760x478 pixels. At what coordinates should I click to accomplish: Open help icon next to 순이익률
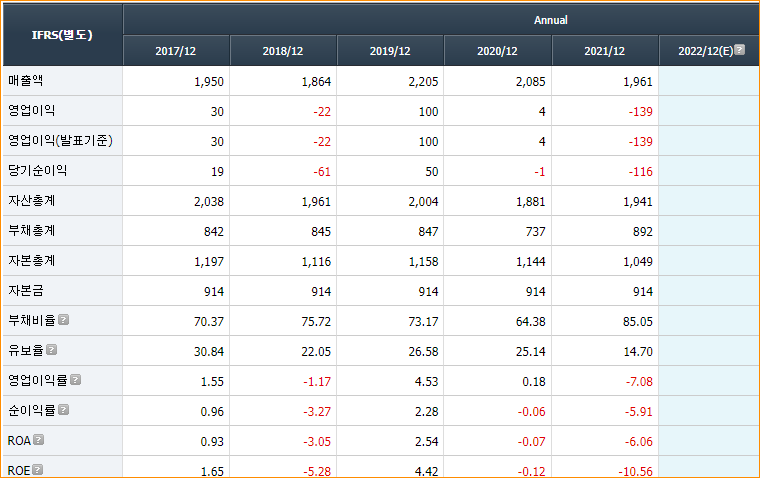click(63, 410)
